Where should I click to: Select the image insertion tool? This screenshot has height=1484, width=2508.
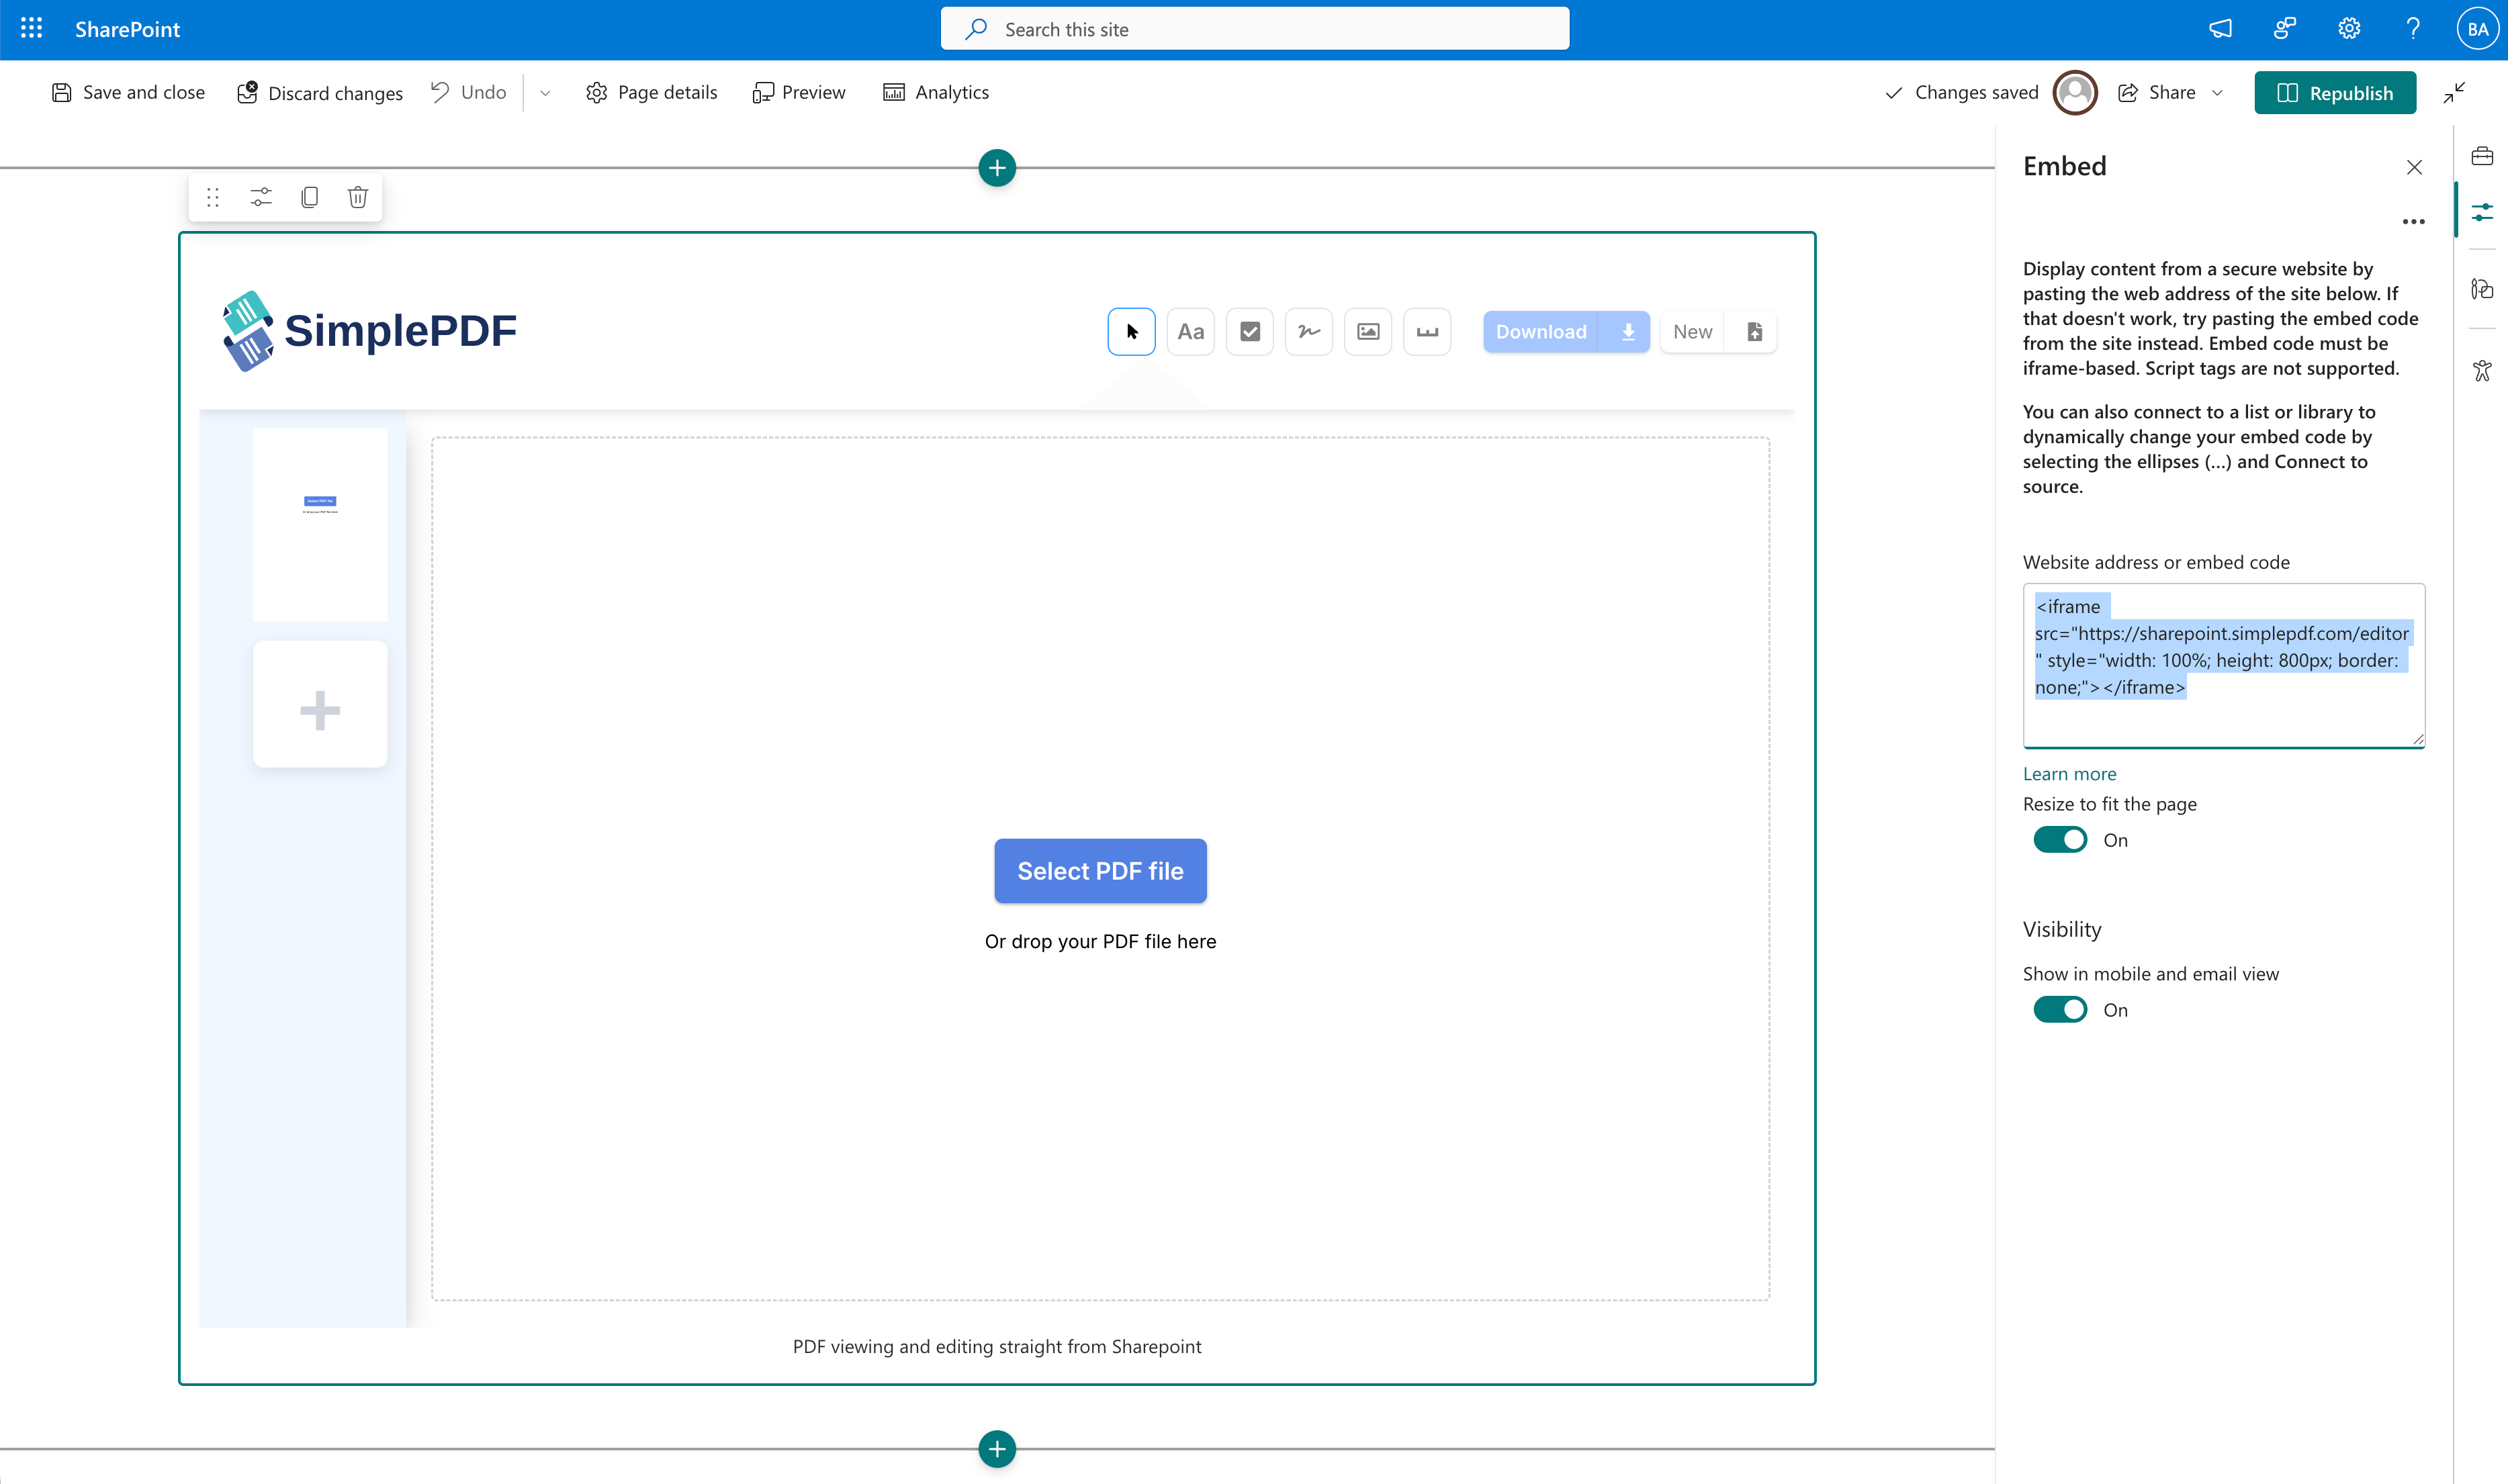click(1367, 331)
